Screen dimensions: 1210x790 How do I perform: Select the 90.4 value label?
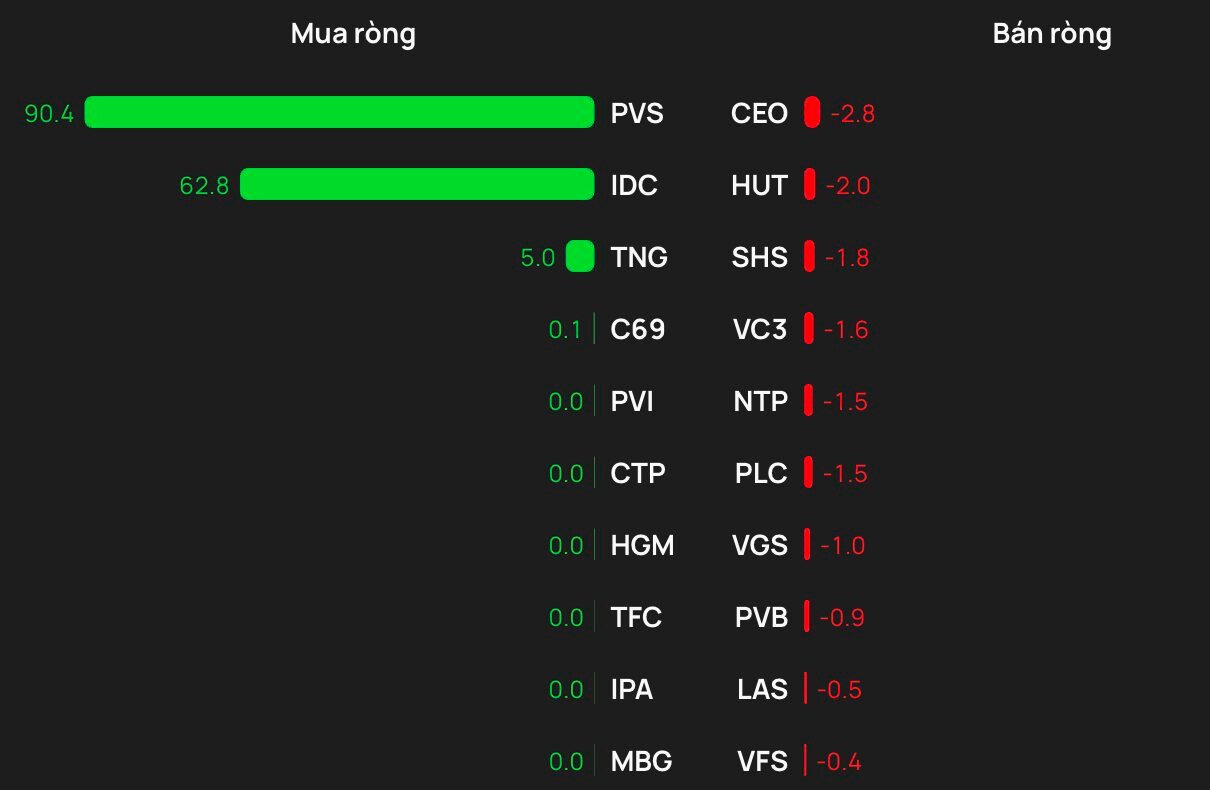coord(49,114)
